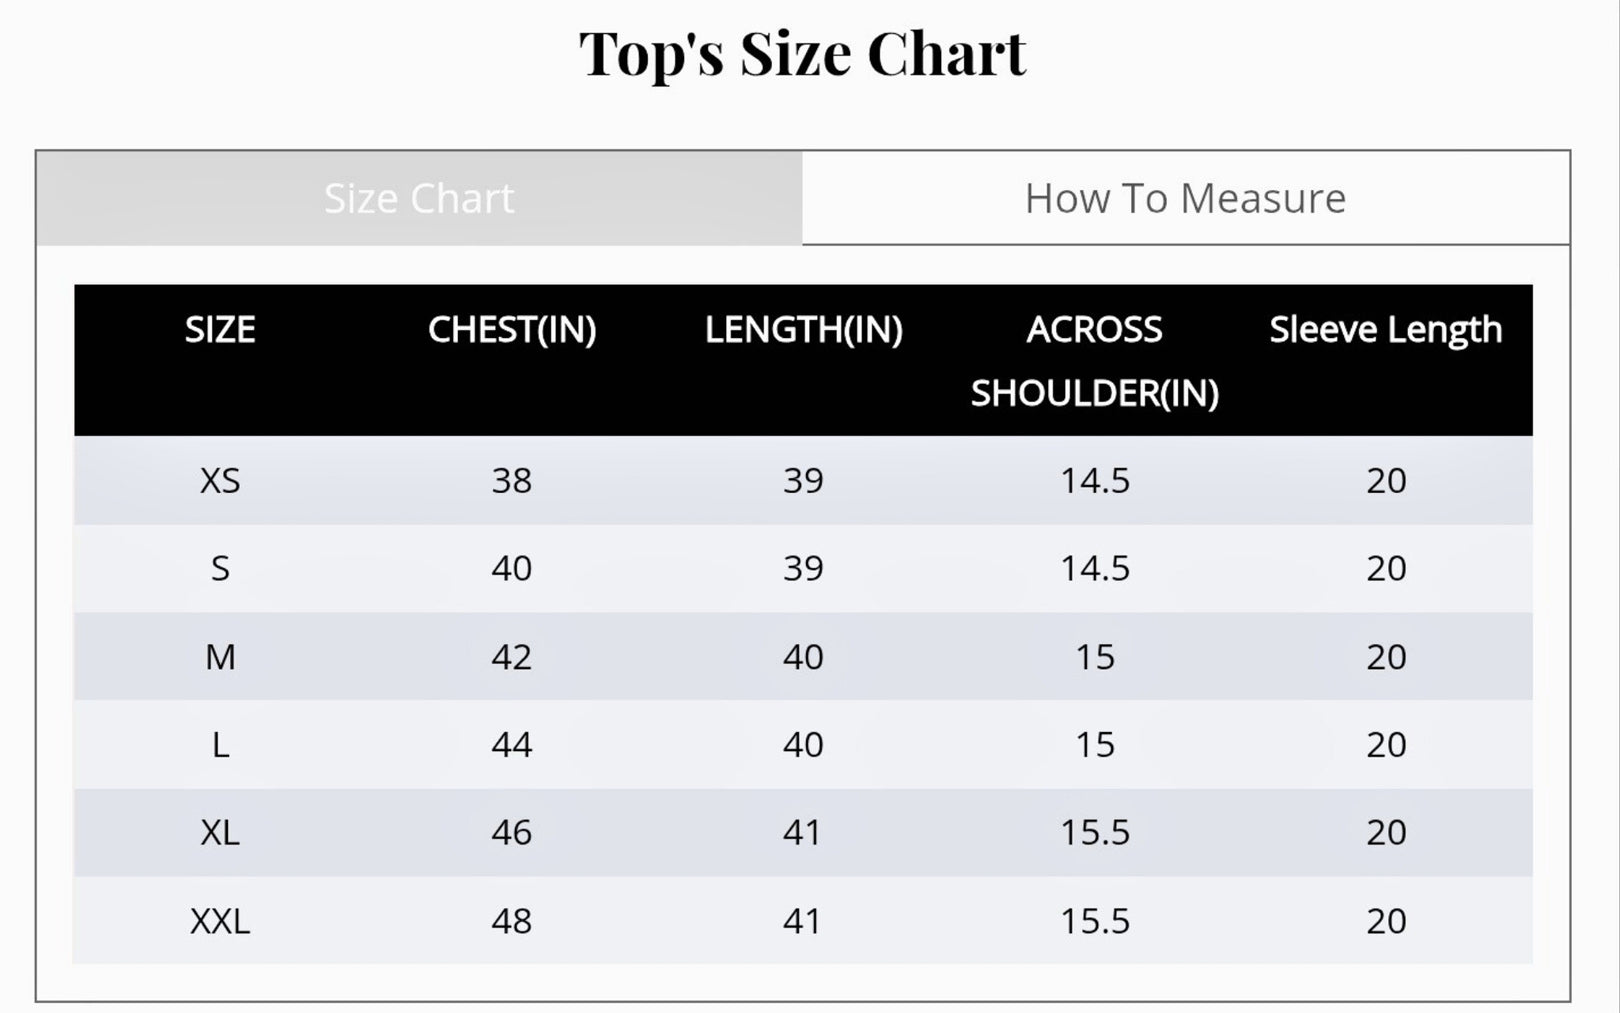Select the XL size row label
The width and height of the screenshot is (1620, 1013).
point(220,833)
